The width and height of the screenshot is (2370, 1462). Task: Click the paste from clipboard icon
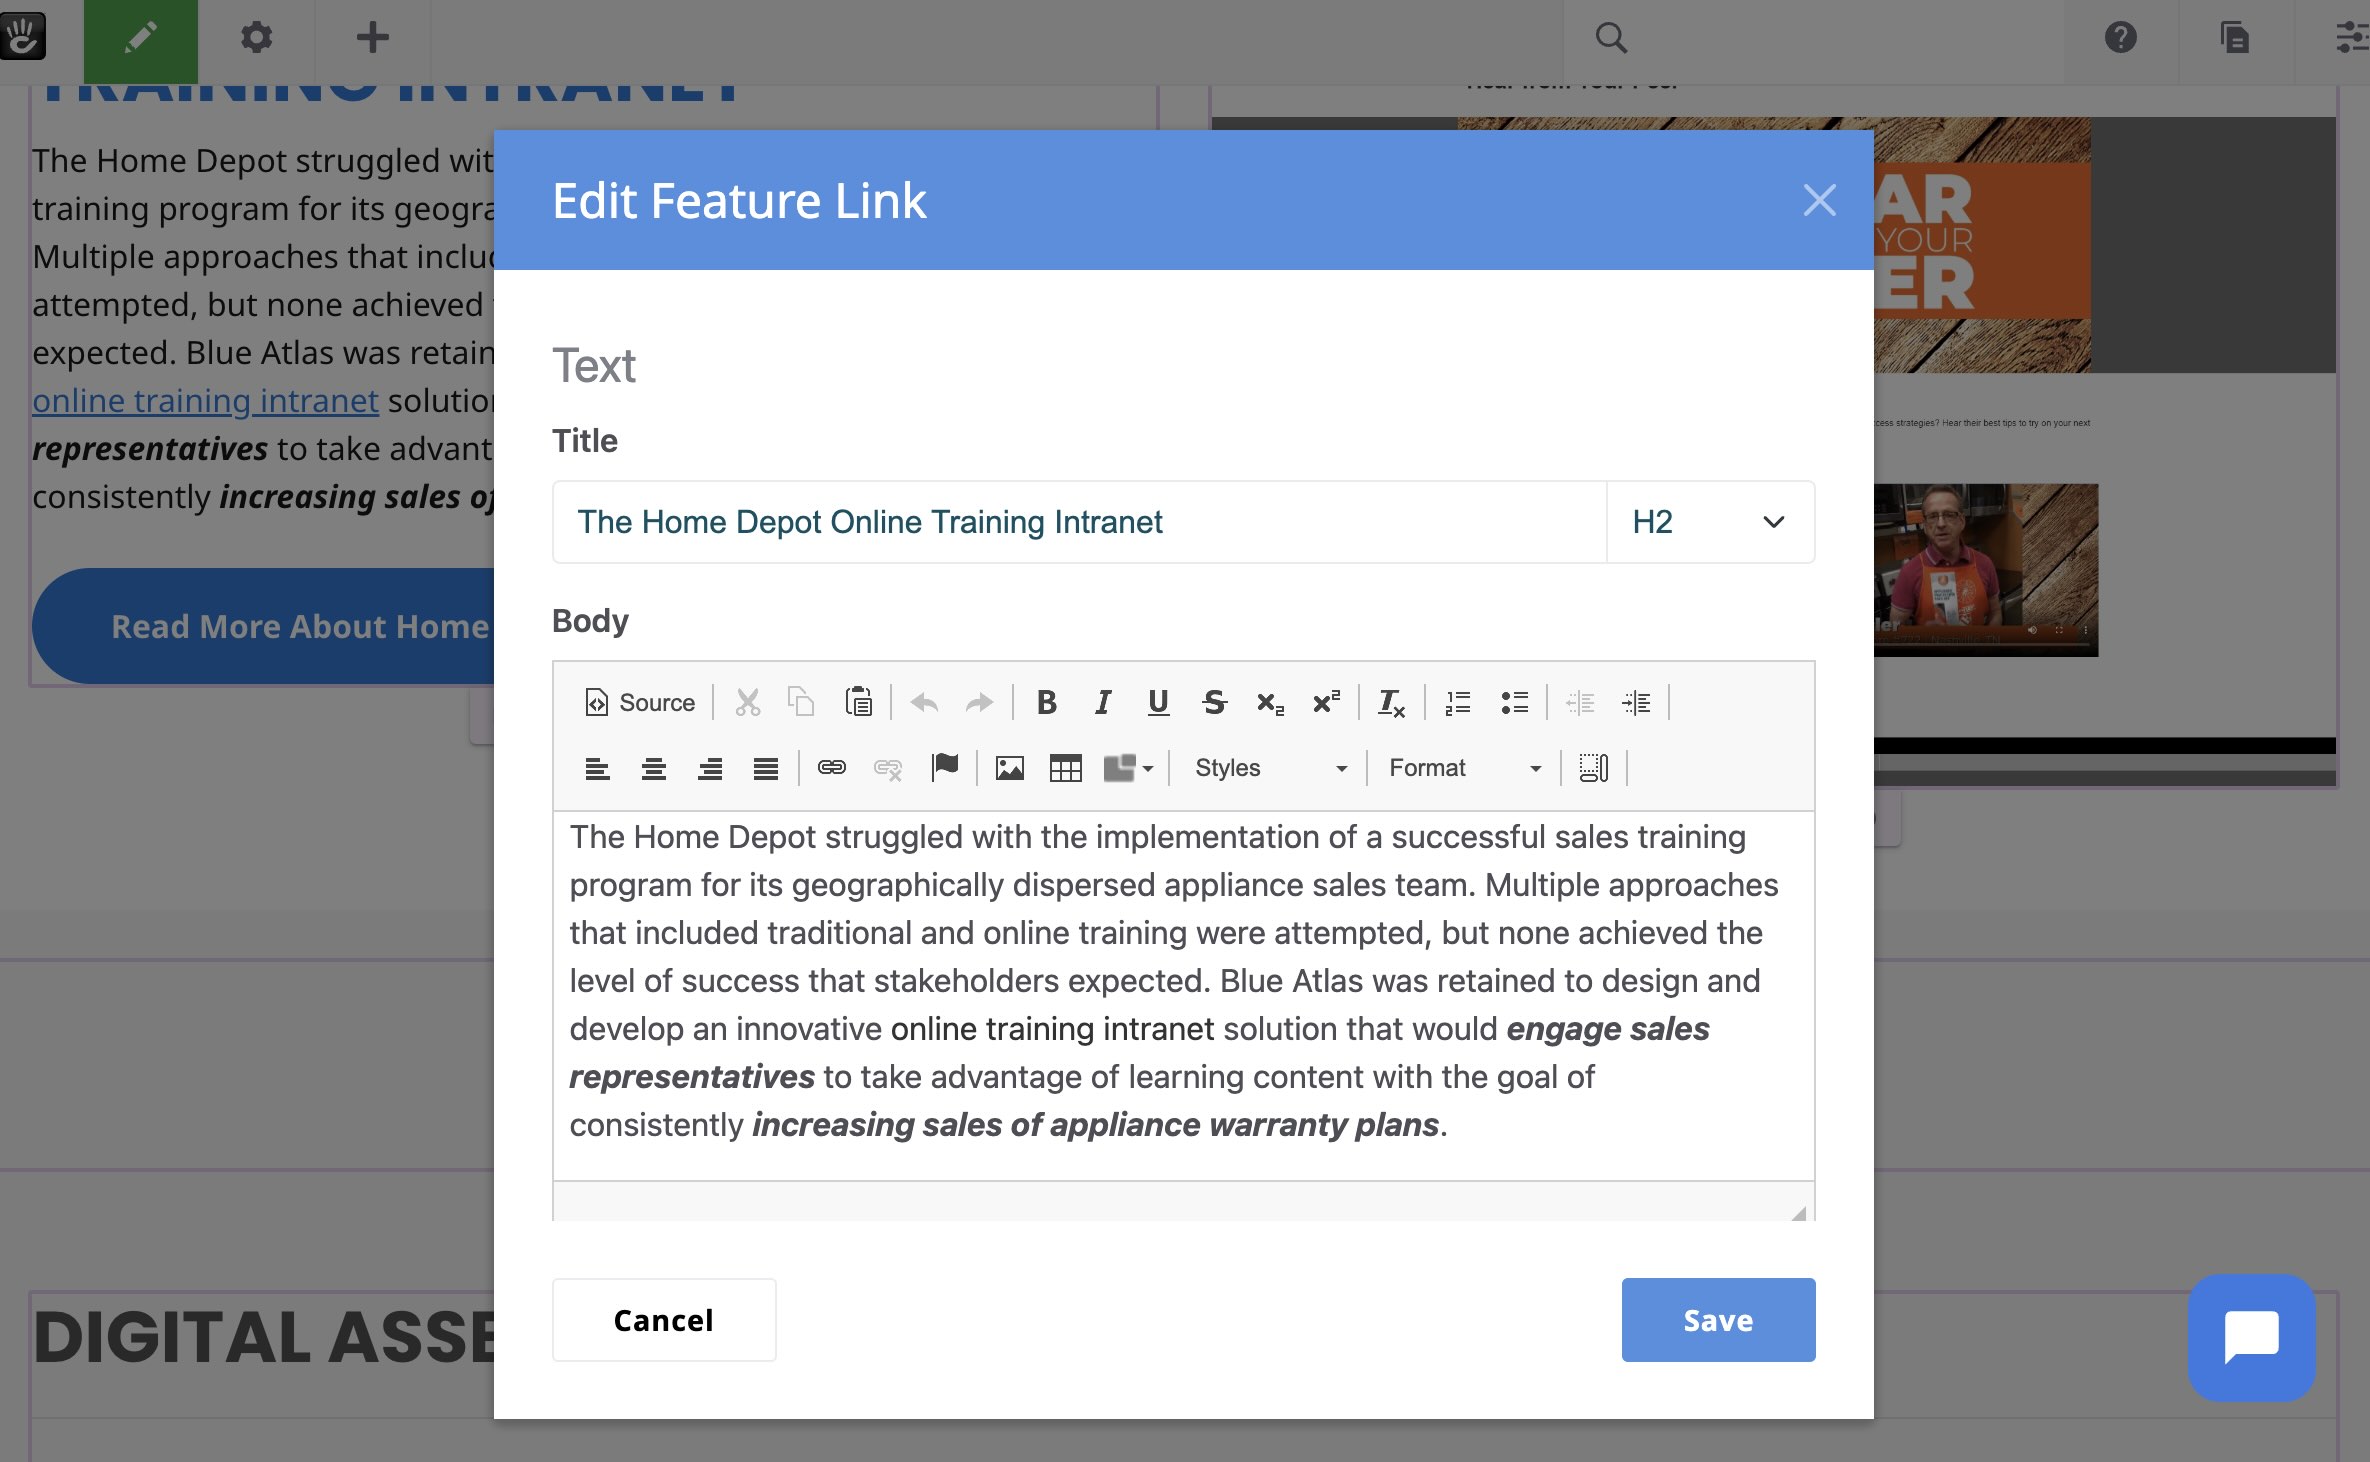pos(858,702)
